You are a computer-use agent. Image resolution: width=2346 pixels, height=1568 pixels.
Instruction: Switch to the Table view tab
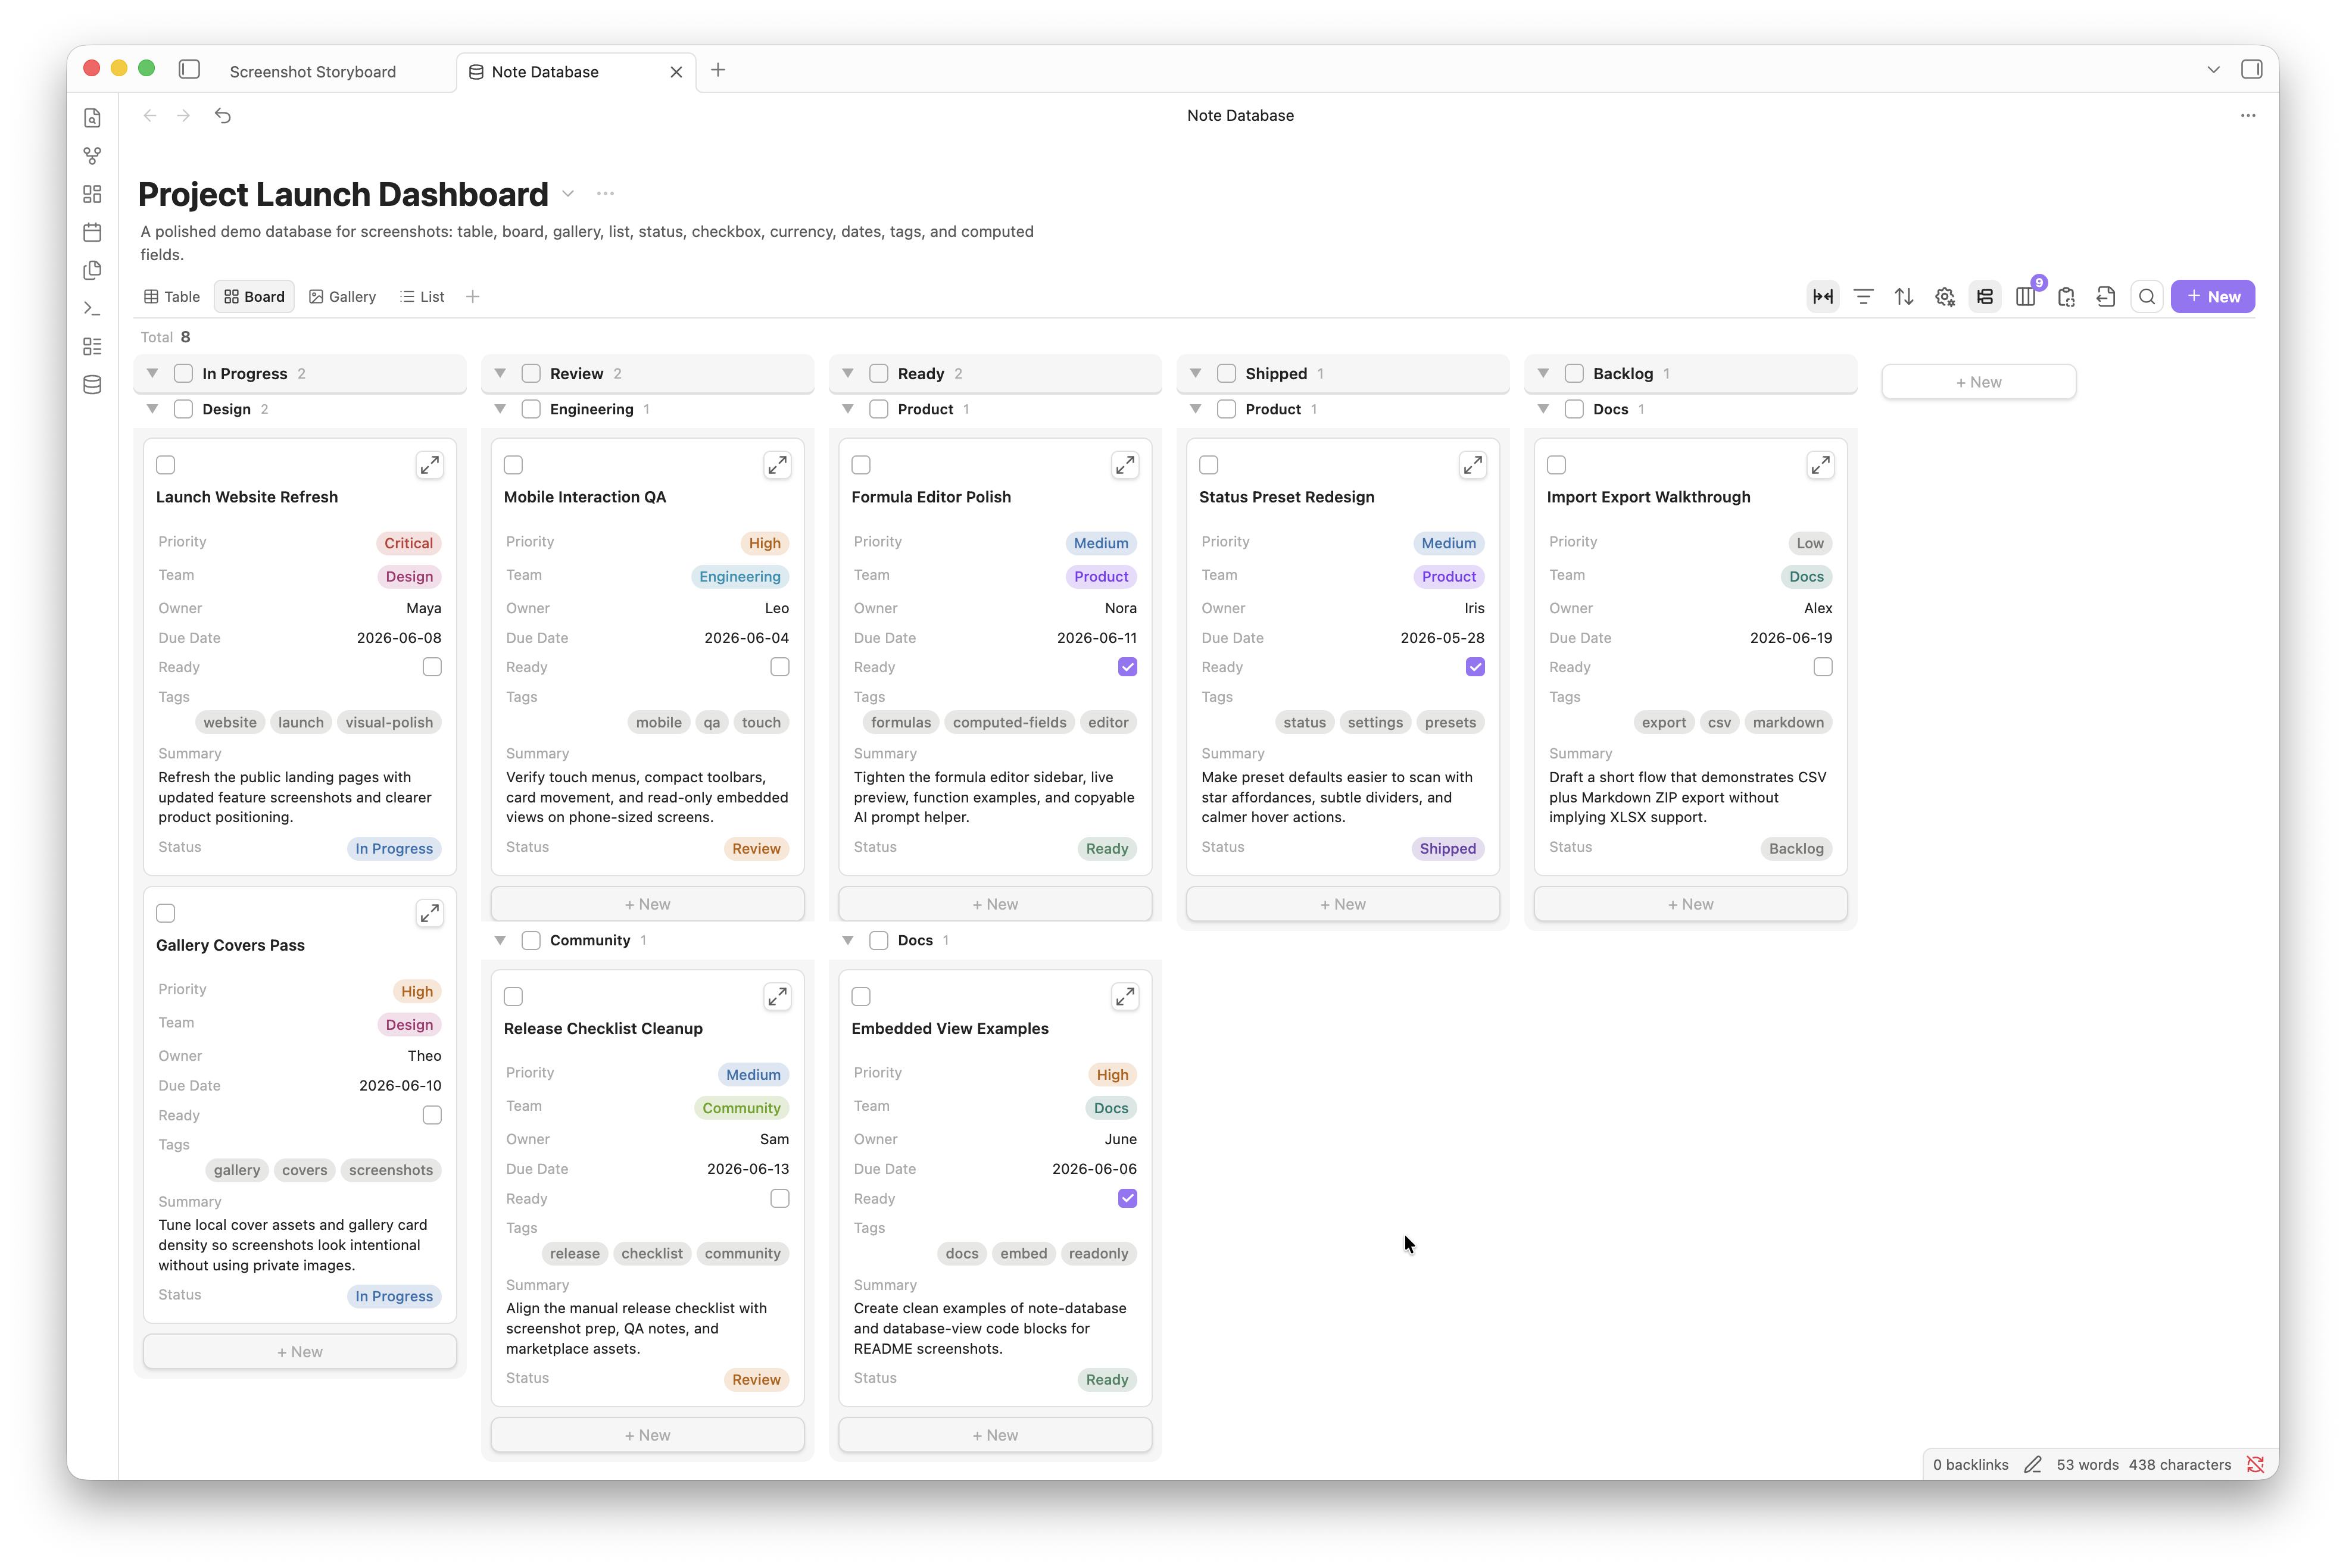(x=172, y=297)
